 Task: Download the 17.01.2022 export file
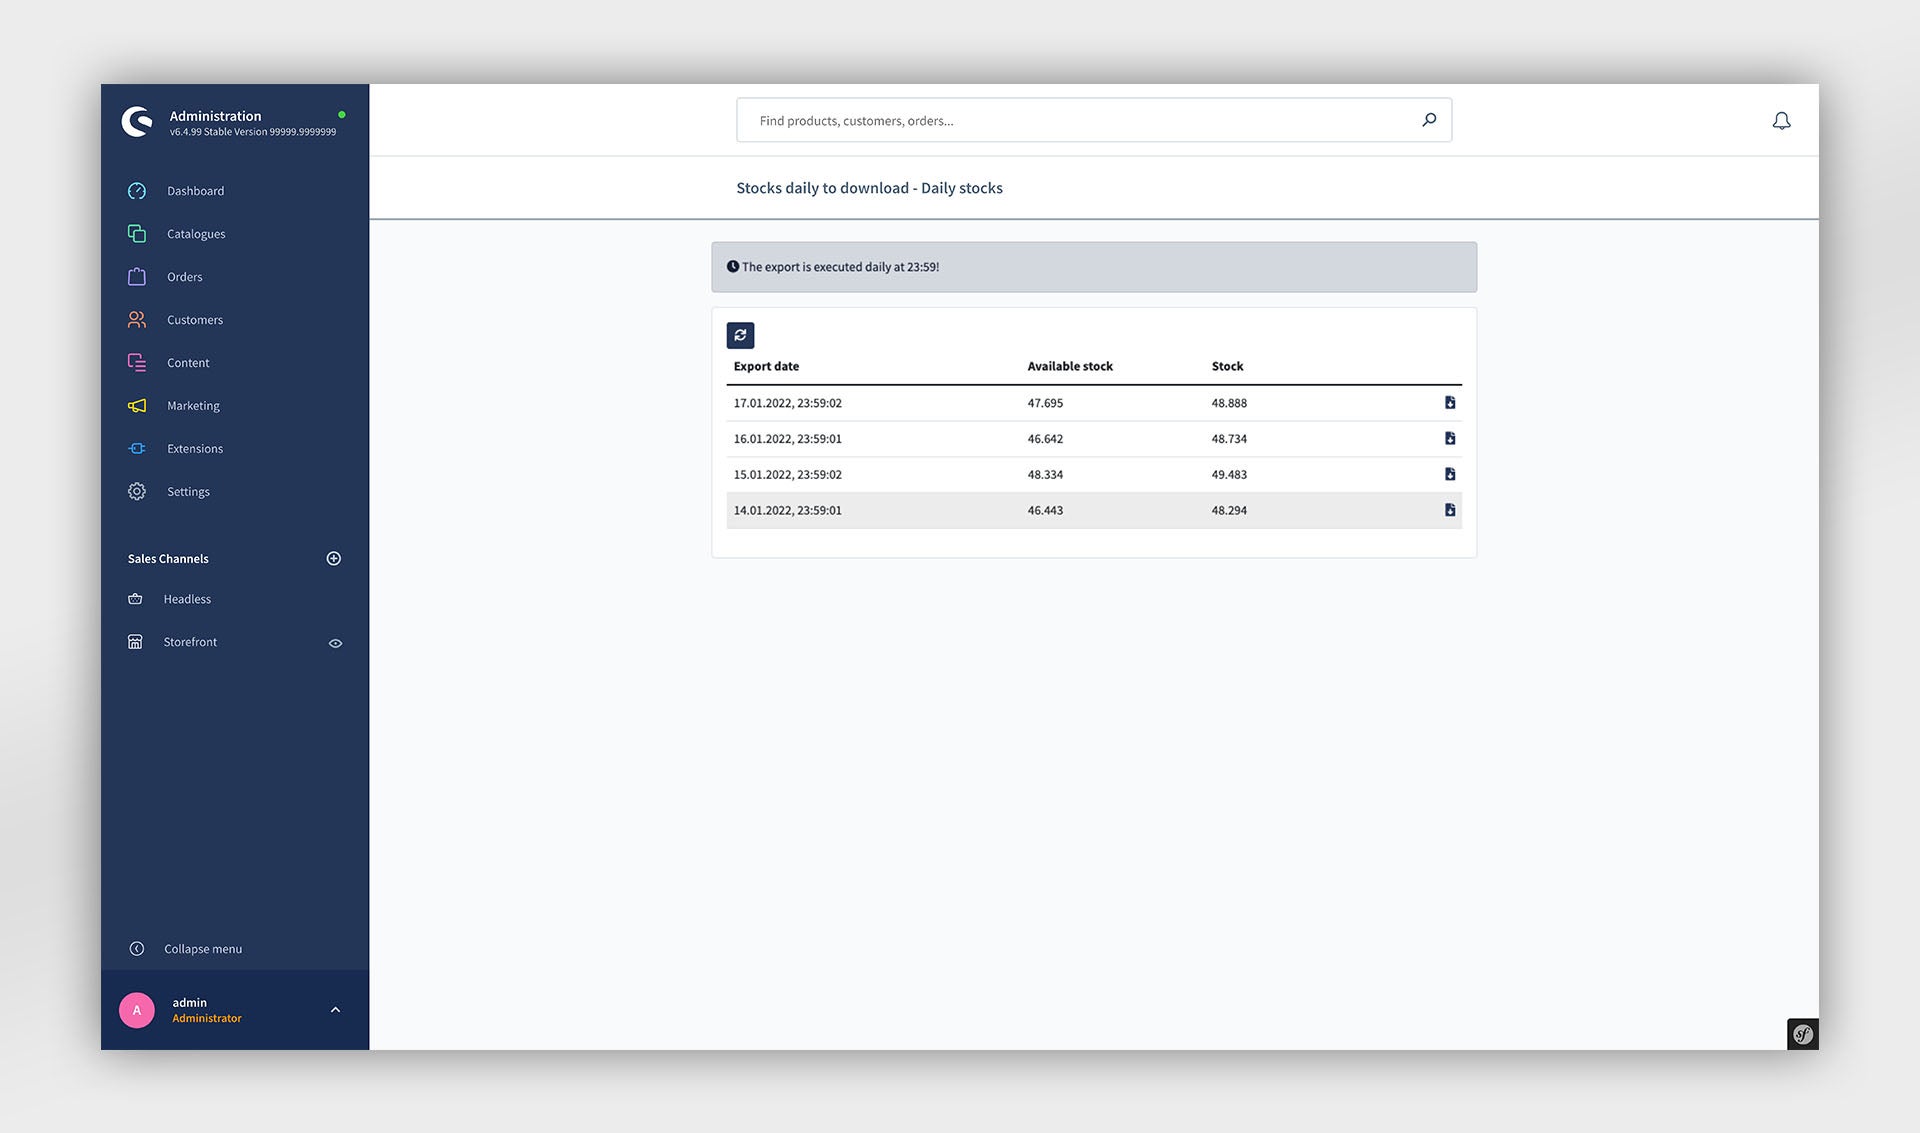1450,403
